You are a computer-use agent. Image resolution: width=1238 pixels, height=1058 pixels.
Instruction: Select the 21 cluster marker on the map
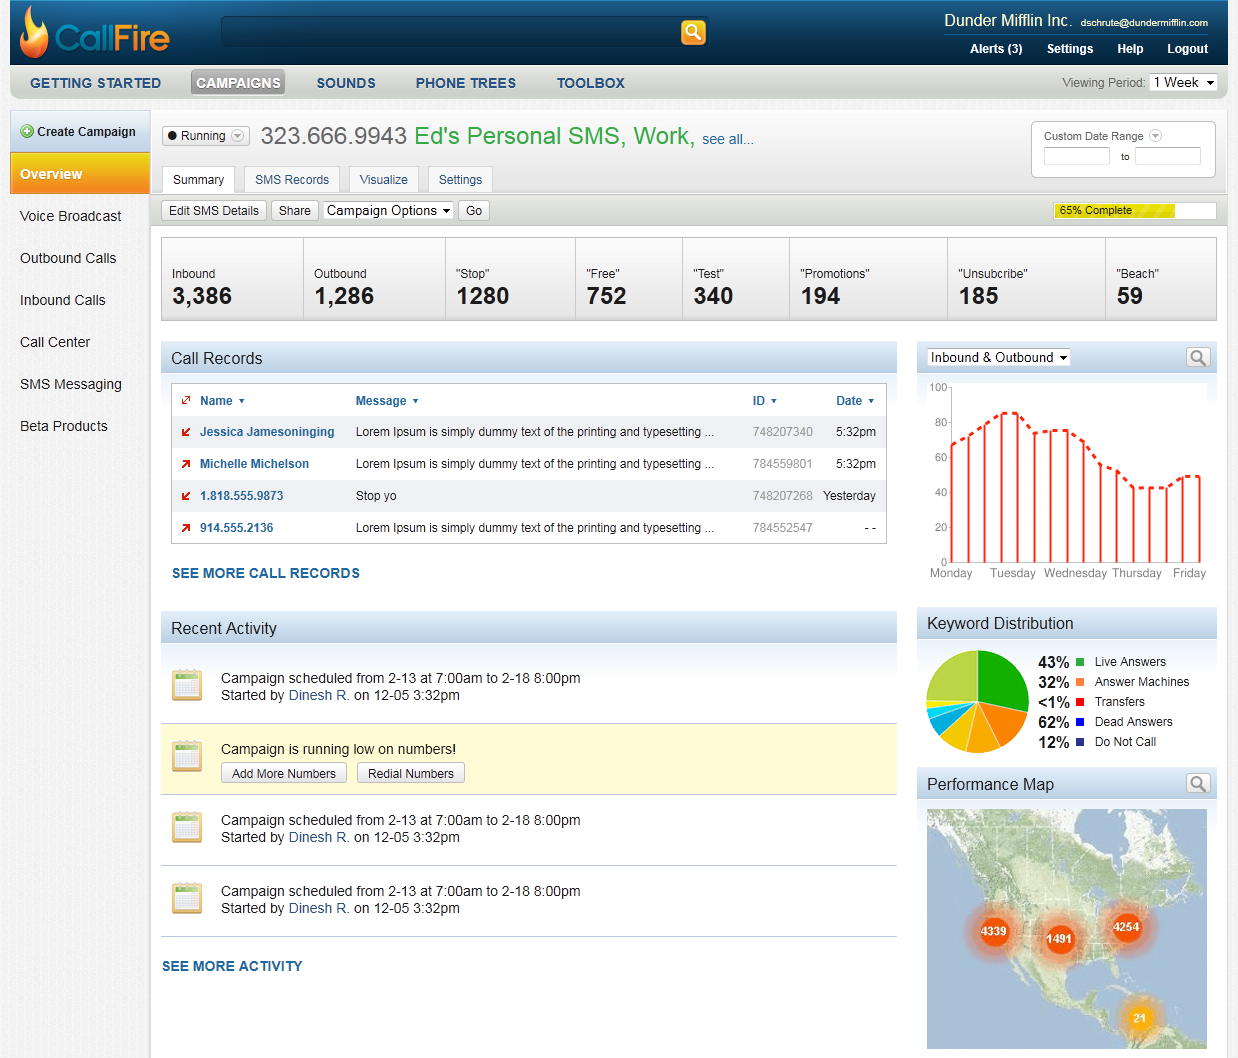tap(1139, 1018)
